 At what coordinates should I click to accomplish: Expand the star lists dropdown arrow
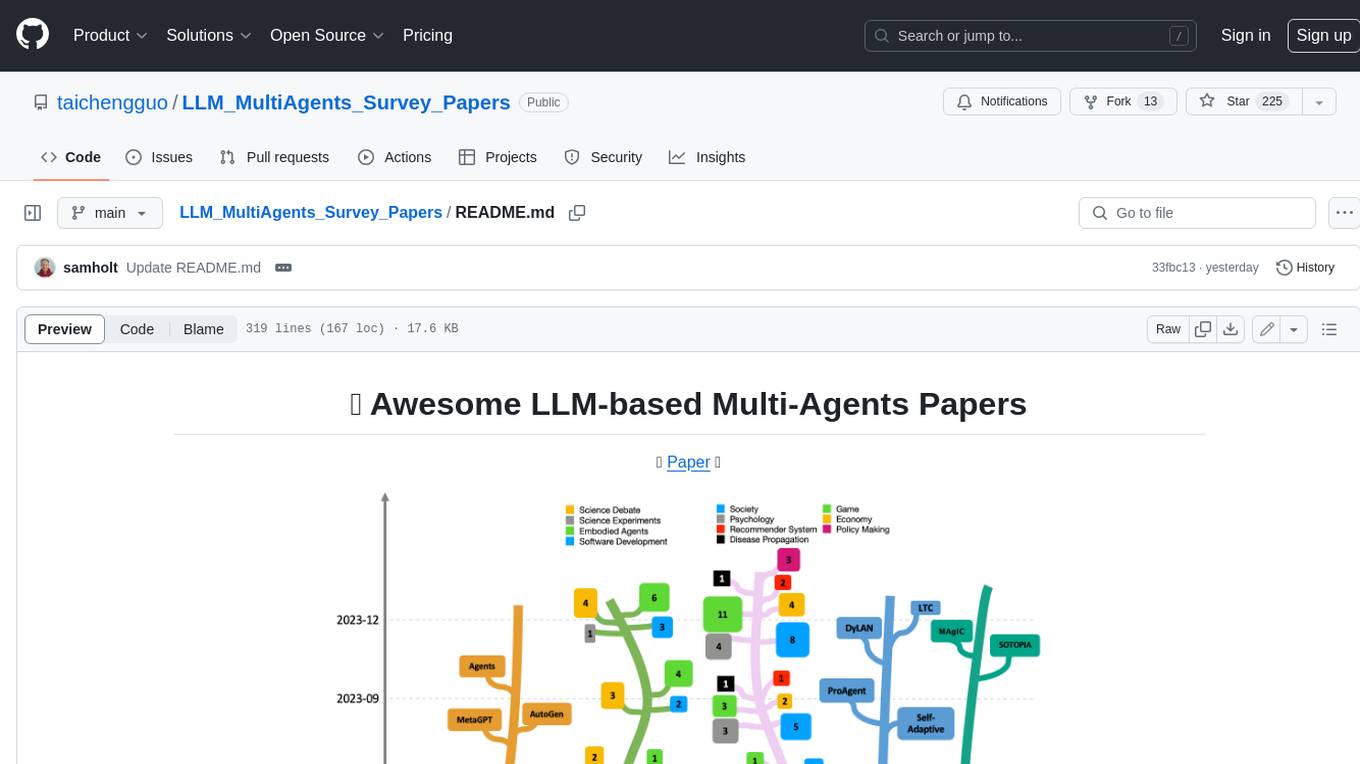[x=1319, y=102]
